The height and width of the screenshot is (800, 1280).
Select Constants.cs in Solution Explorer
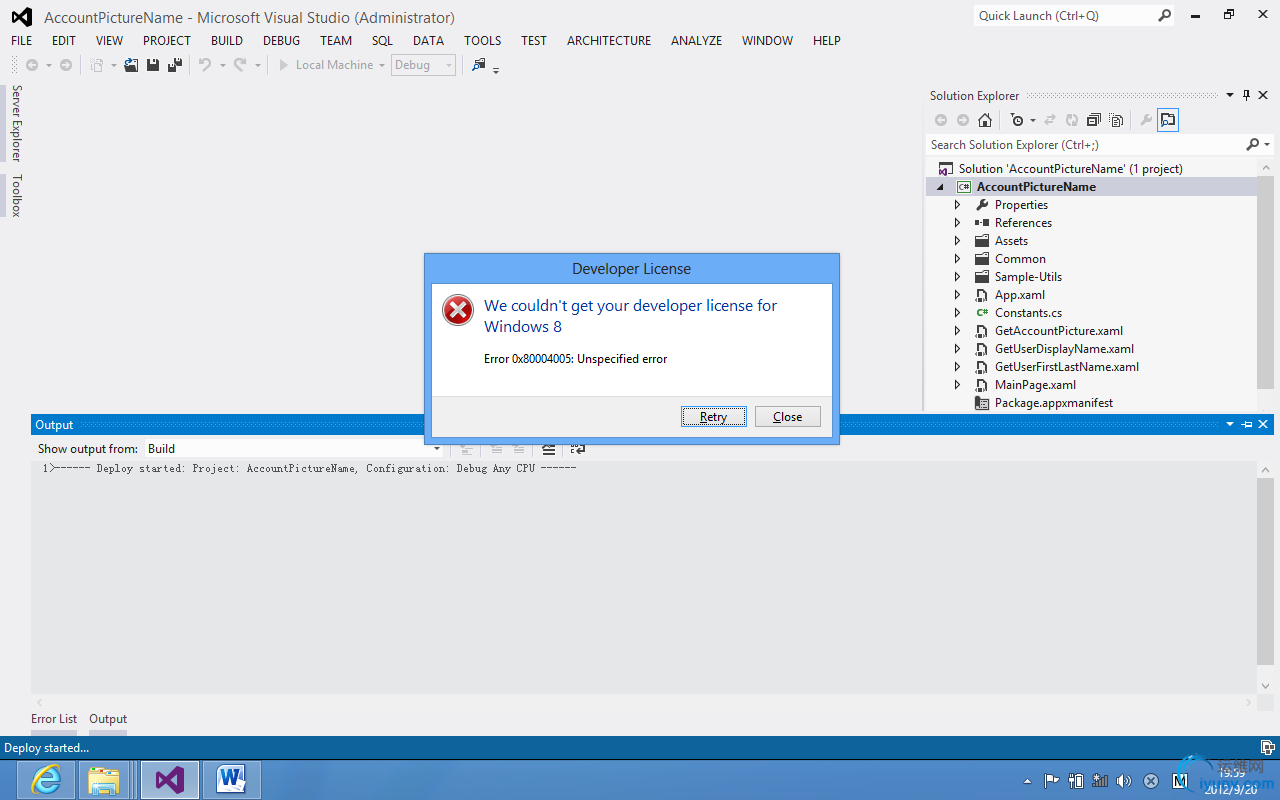1028,313
